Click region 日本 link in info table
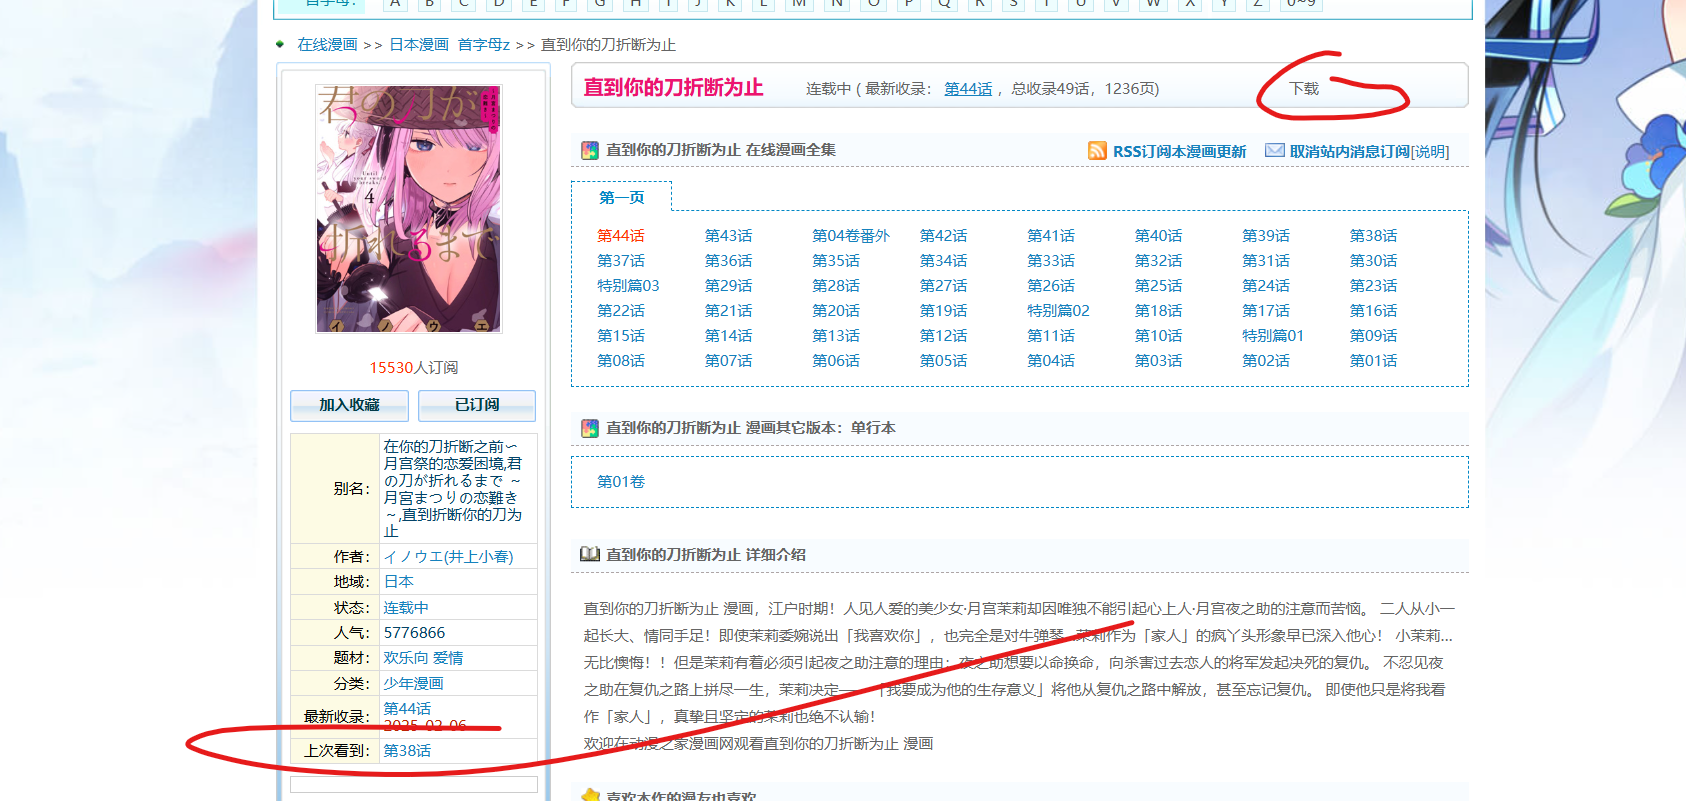This screenshot has width=1686, height=801. 398,582
